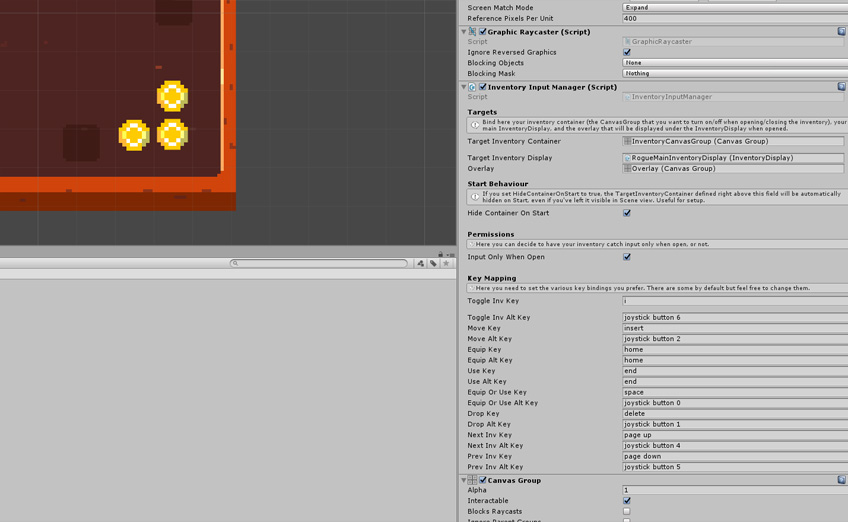Click Equip Alt Key field

pyautogui.click(x=735, y=360)
